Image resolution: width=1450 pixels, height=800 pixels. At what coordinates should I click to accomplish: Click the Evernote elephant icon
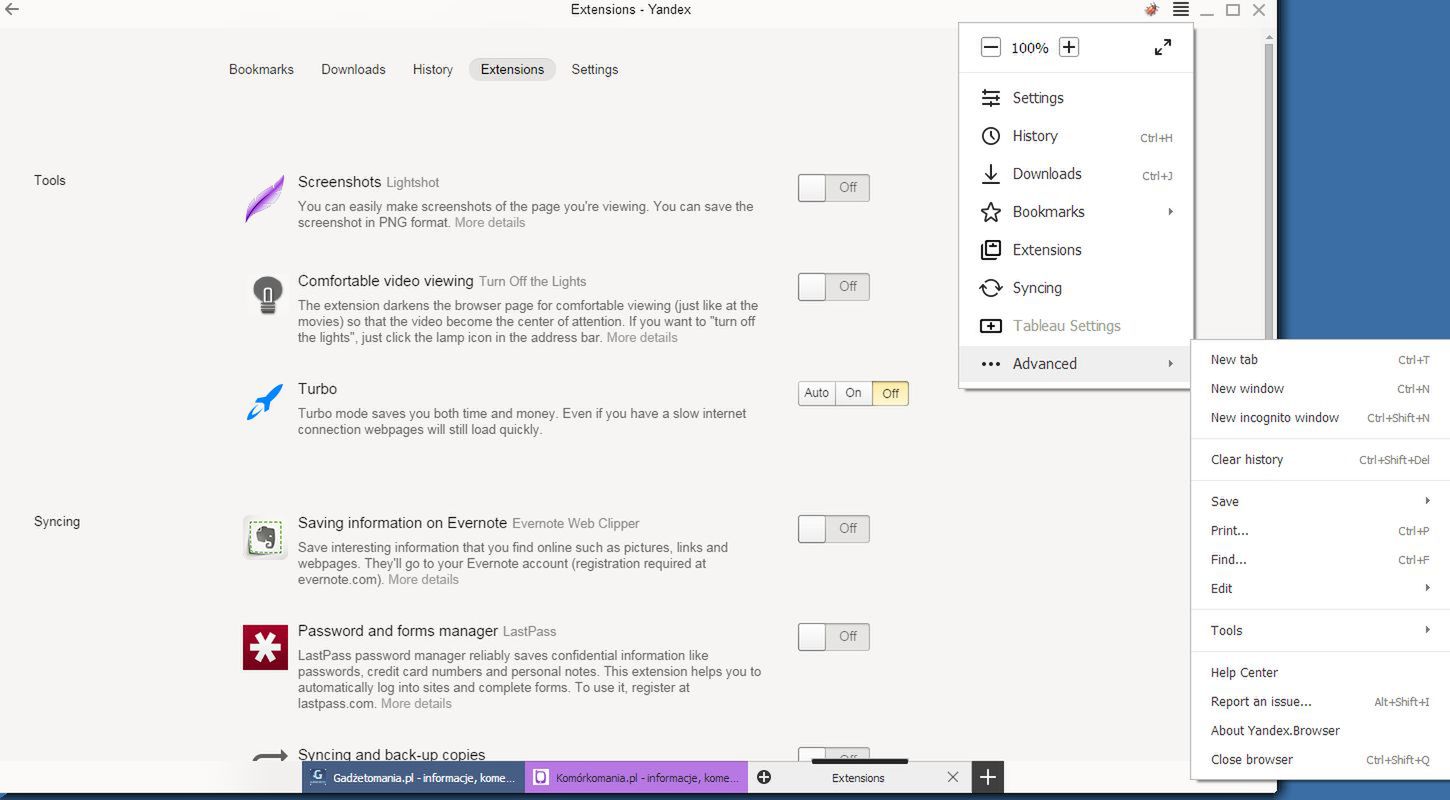coord(265,538)
